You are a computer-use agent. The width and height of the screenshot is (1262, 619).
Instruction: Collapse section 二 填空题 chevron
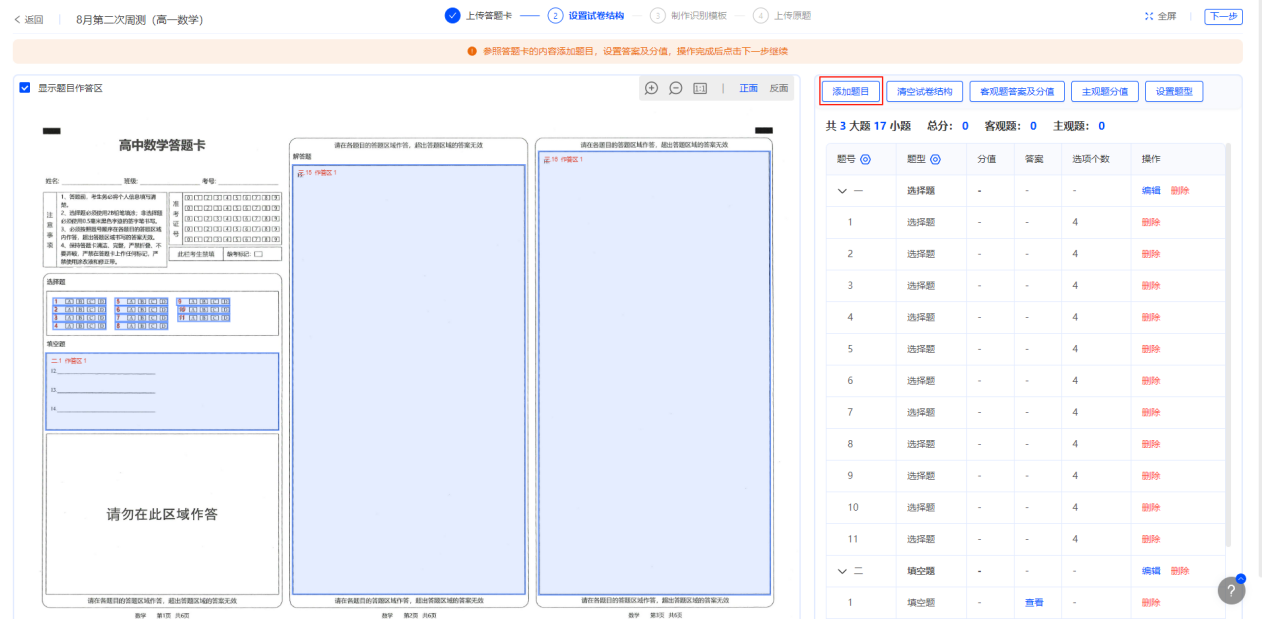click(x=842, y=571)
